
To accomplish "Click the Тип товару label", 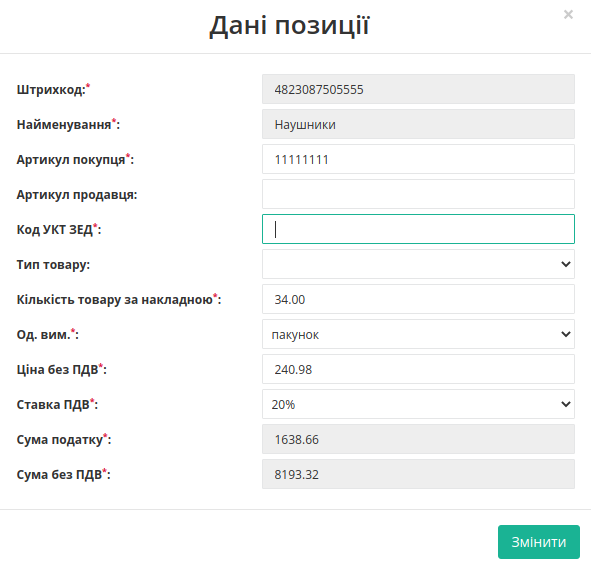I will pos(53,265).
